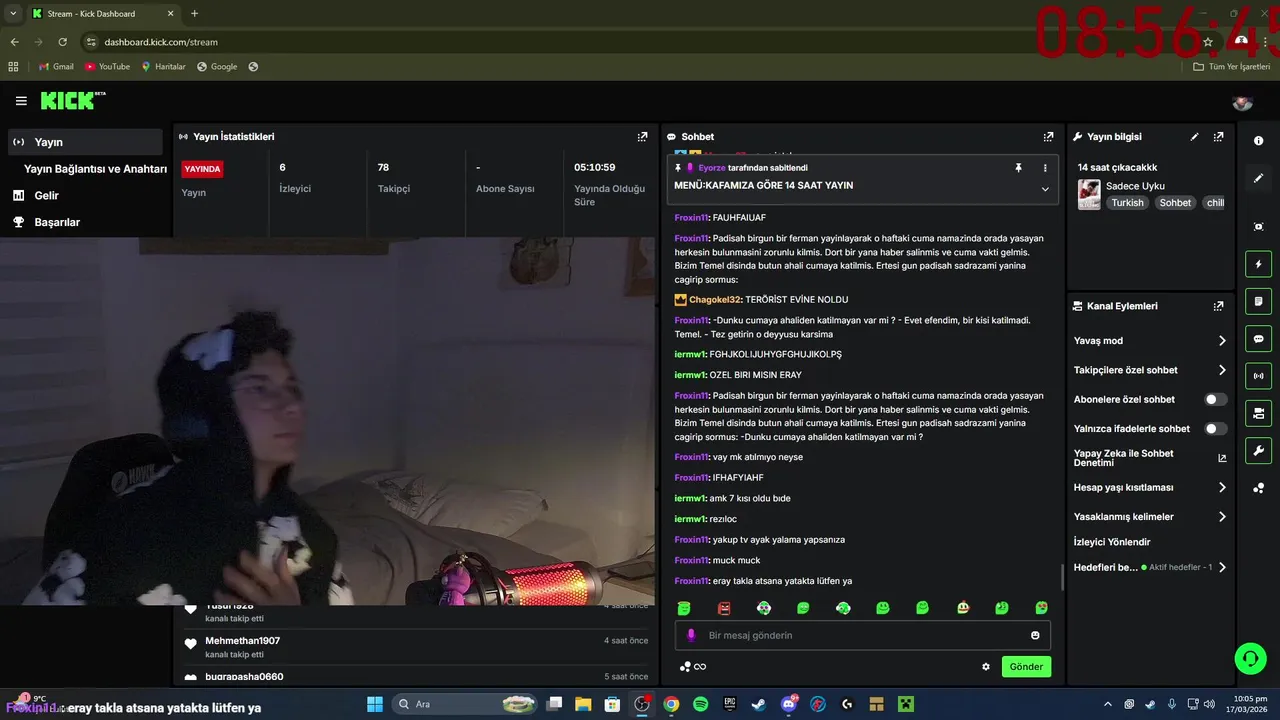Reload the page in the browser
This screenshot has width=1280, height=720.
click(63, 42)
